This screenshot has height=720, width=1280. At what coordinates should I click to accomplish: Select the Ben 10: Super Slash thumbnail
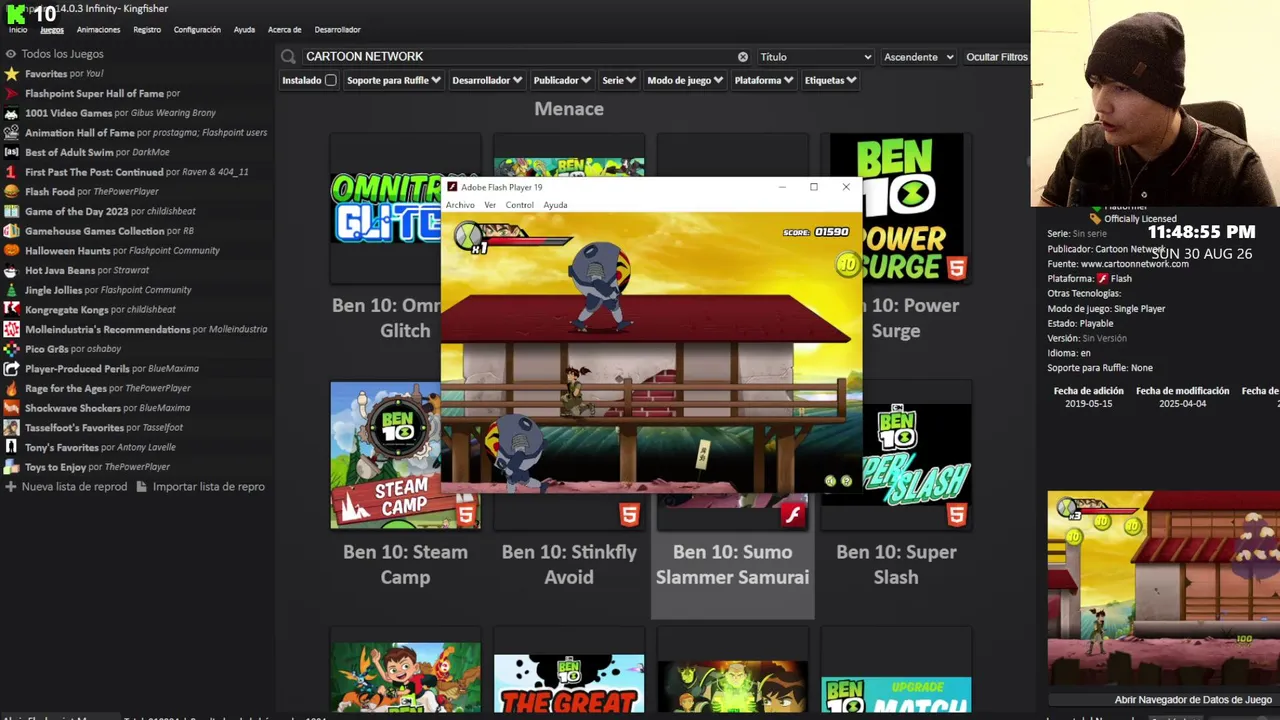point(896,455)
